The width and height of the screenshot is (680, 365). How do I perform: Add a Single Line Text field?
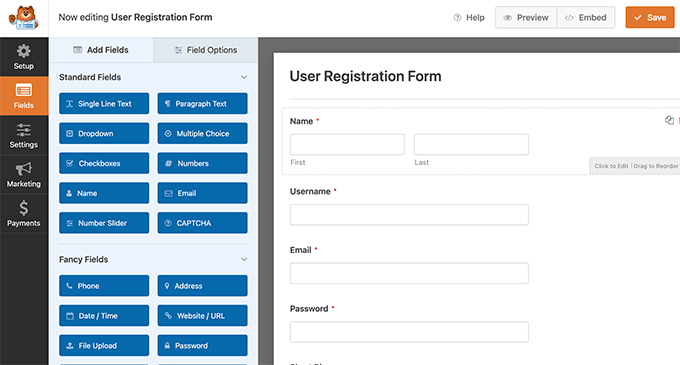pos(104,104)
